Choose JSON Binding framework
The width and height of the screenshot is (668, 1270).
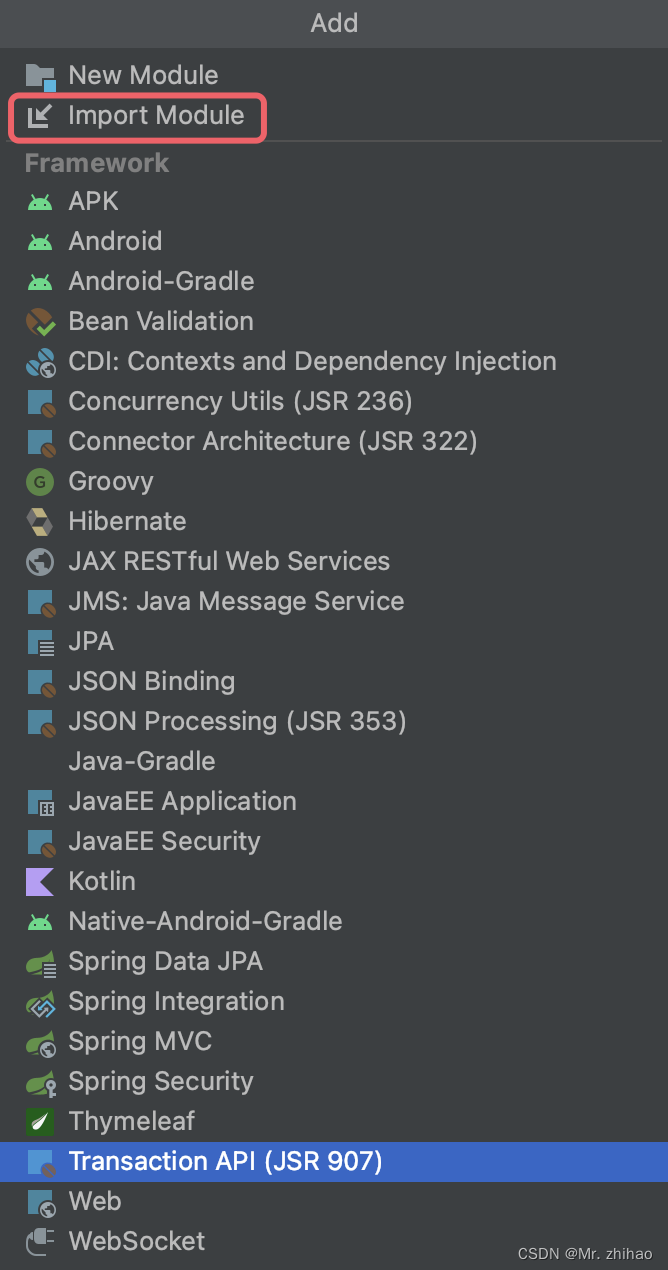click(150, 681)
